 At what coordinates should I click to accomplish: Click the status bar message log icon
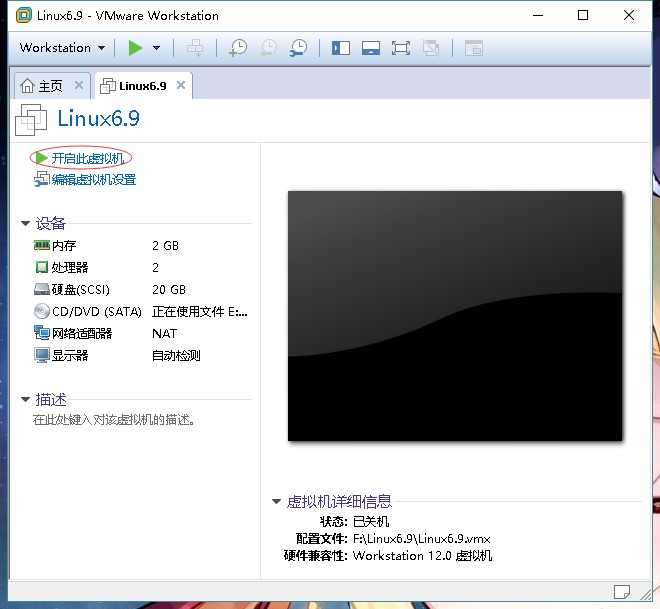click(x=622, y=592)
